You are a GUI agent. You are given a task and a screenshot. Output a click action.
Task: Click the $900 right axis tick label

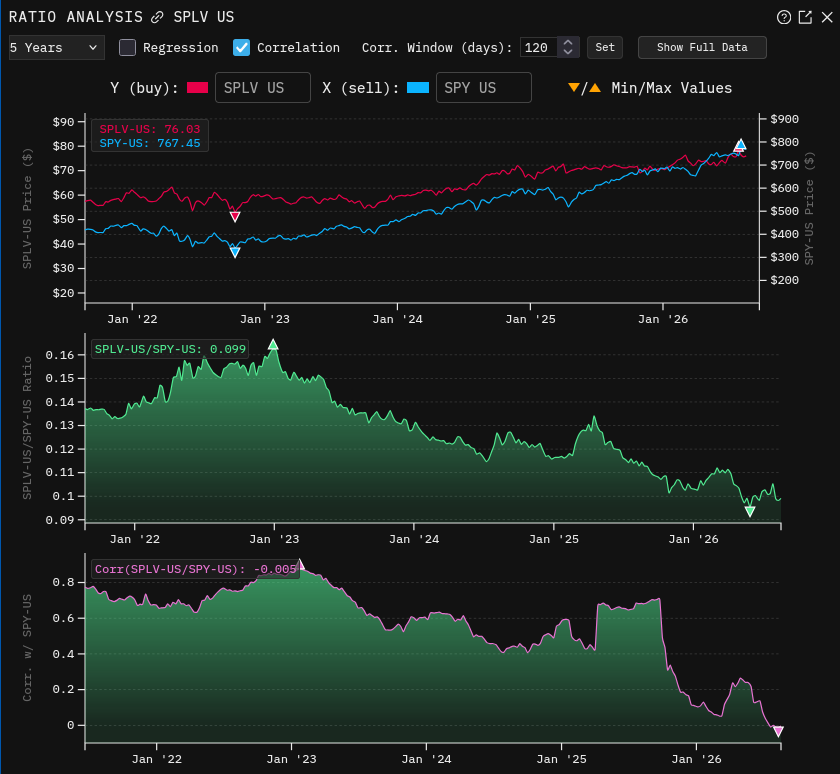784,119
